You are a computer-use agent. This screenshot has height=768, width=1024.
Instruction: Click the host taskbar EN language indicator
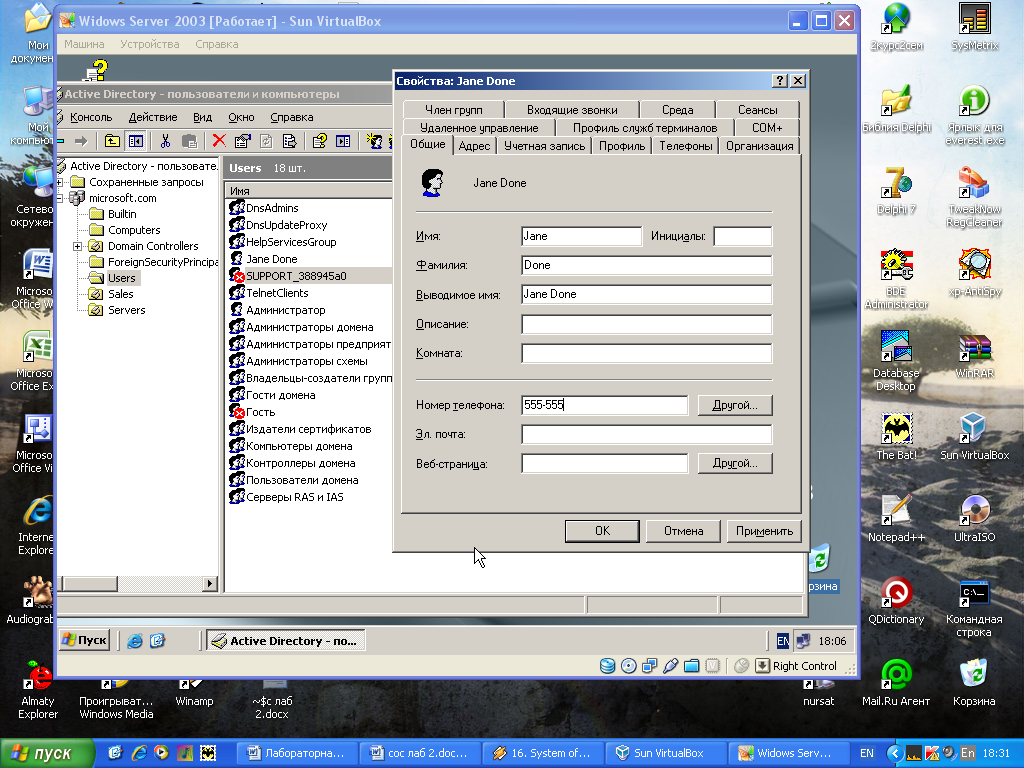(x=867, y=753)
